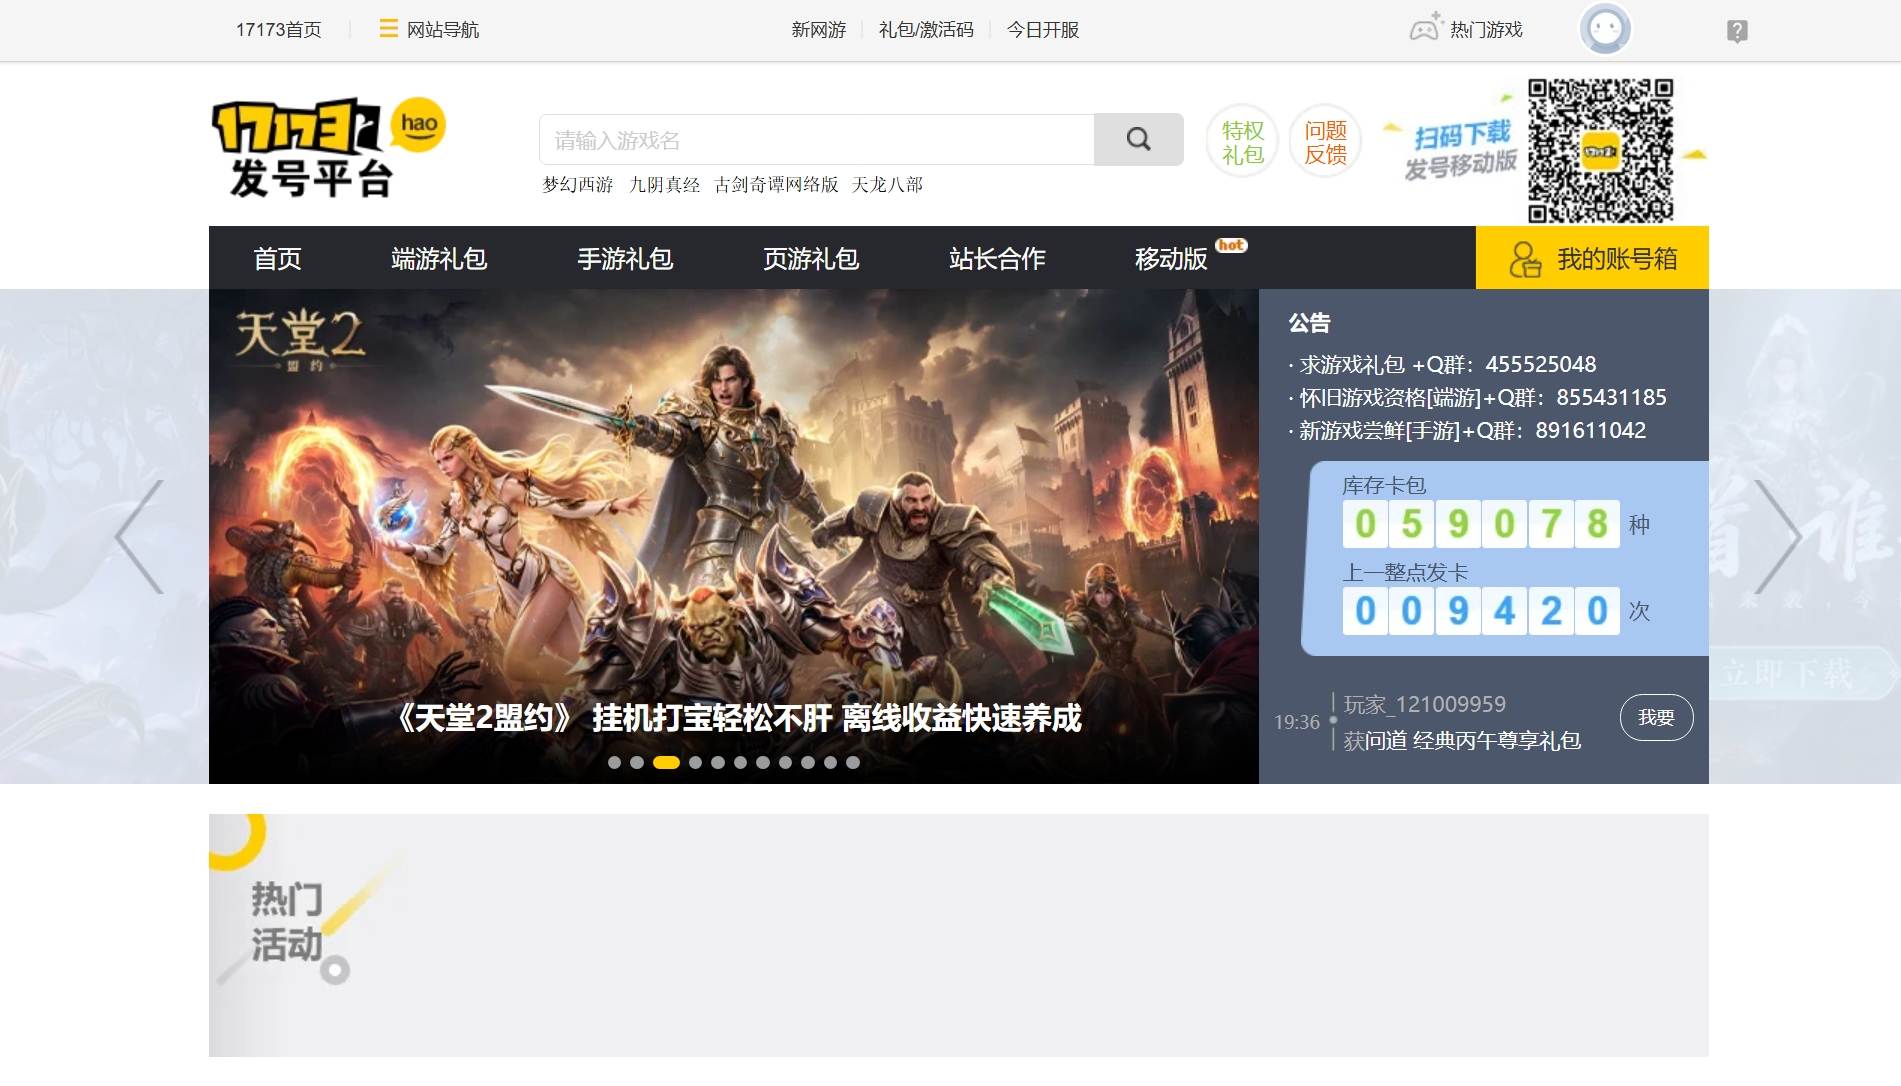This screenshot has height=1086, width=1901.
Task: Select 首页 in the navigation bar
Action: click(x=277, y=258)
